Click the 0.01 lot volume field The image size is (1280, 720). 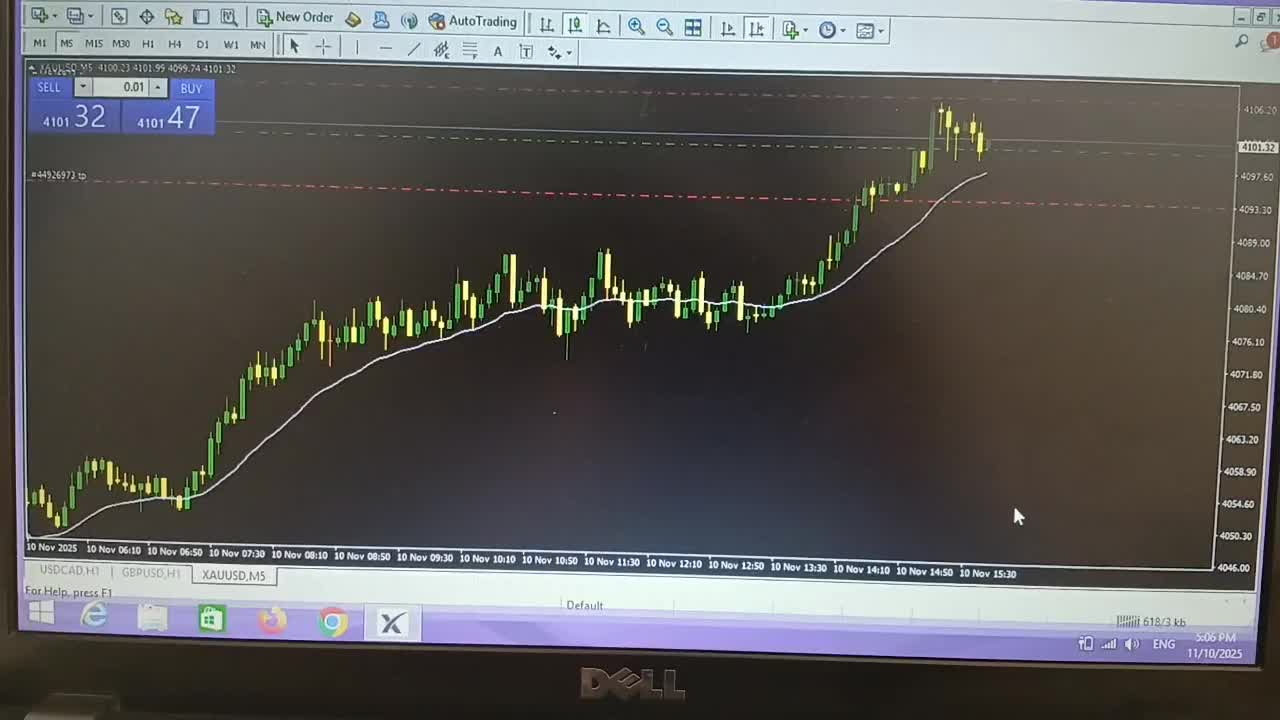click(120, 88)
